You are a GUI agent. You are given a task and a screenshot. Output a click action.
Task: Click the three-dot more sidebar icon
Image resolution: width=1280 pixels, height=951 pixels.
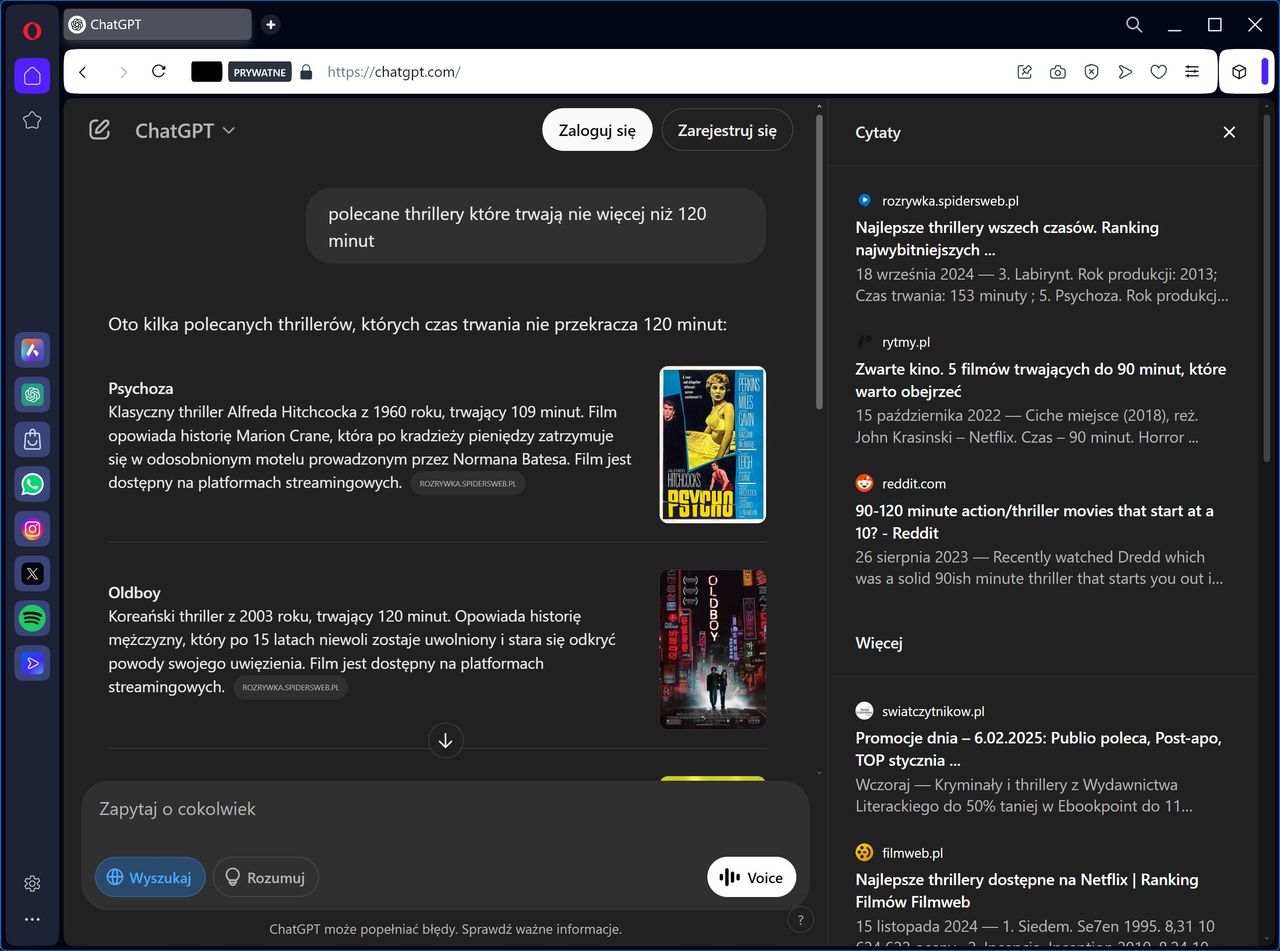[32, 919]
